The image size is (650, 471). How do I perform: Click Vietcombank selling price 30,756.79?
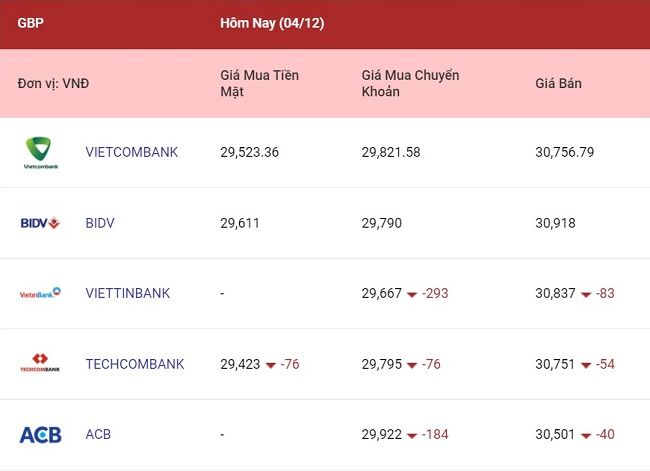pyautogui.click(x=565, y=152)
